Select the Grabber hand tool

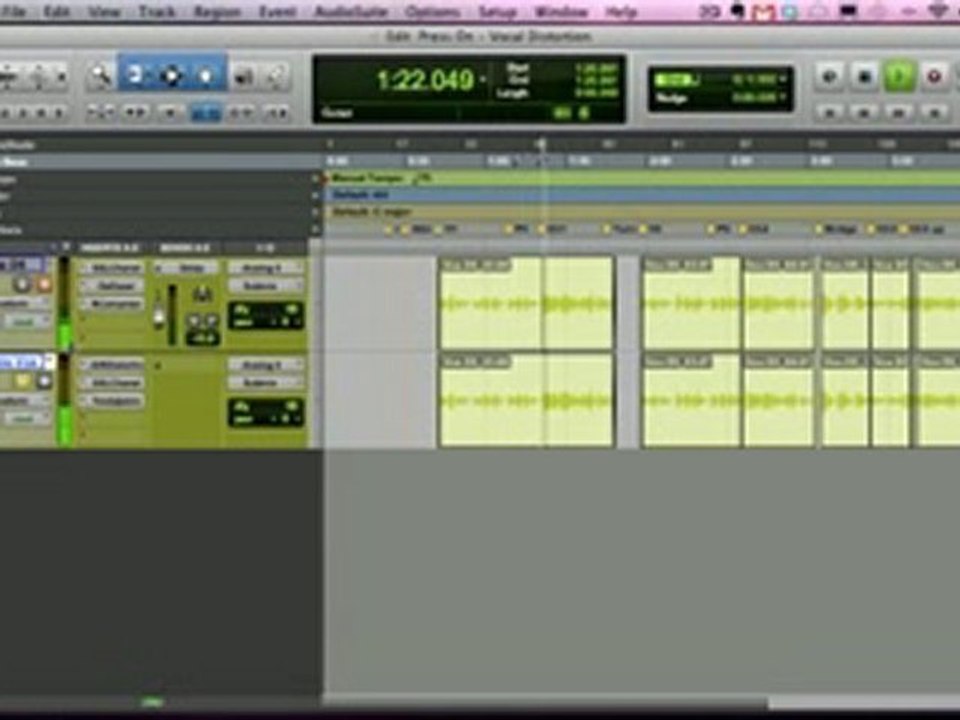coord(206,75)
